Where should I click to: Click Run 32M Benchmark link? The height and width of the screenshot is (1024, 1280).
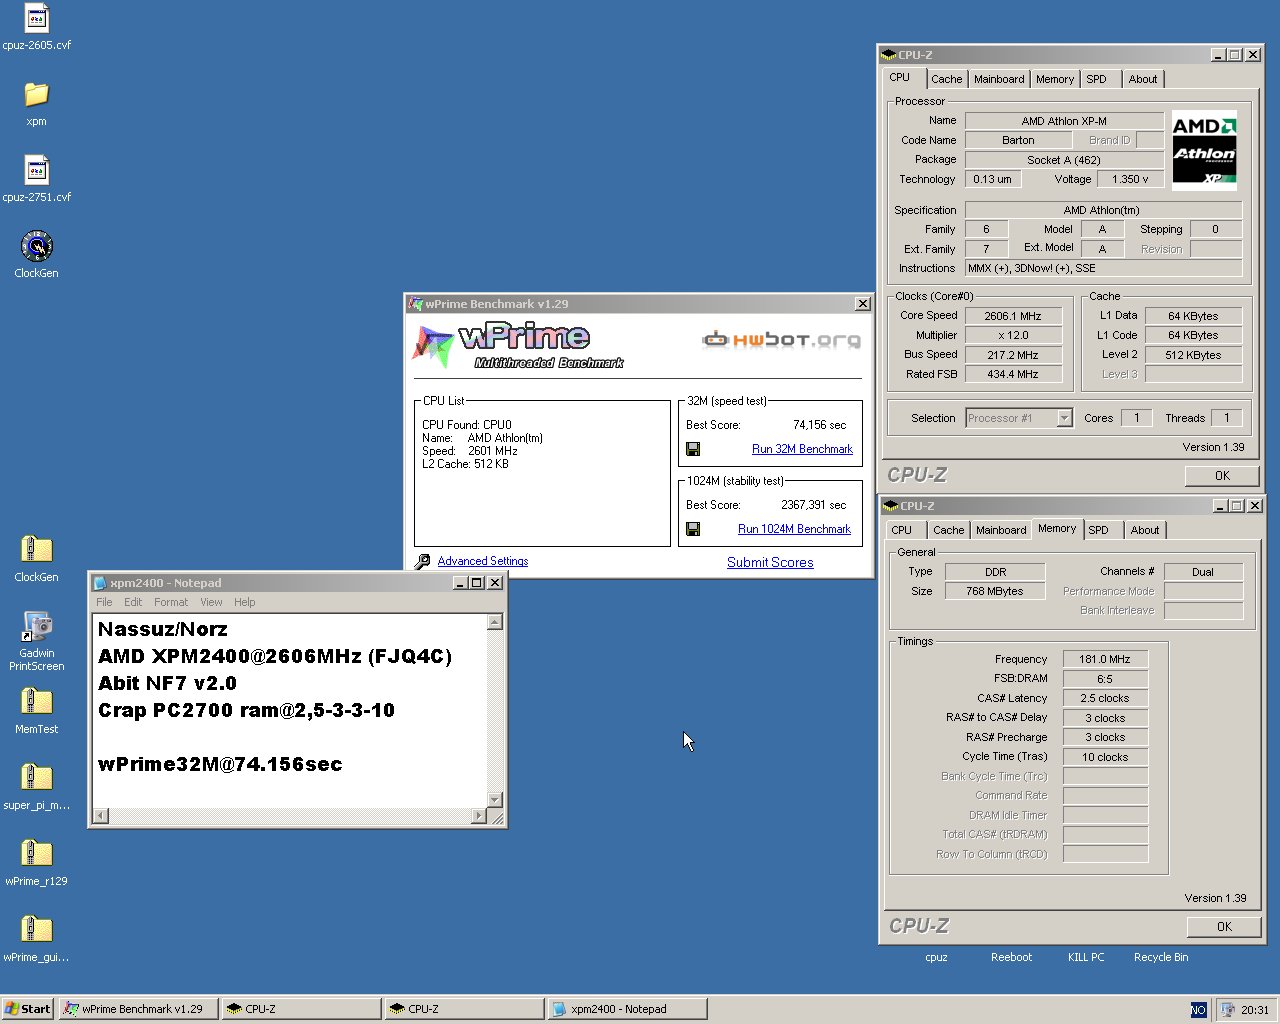pos(802,449)
